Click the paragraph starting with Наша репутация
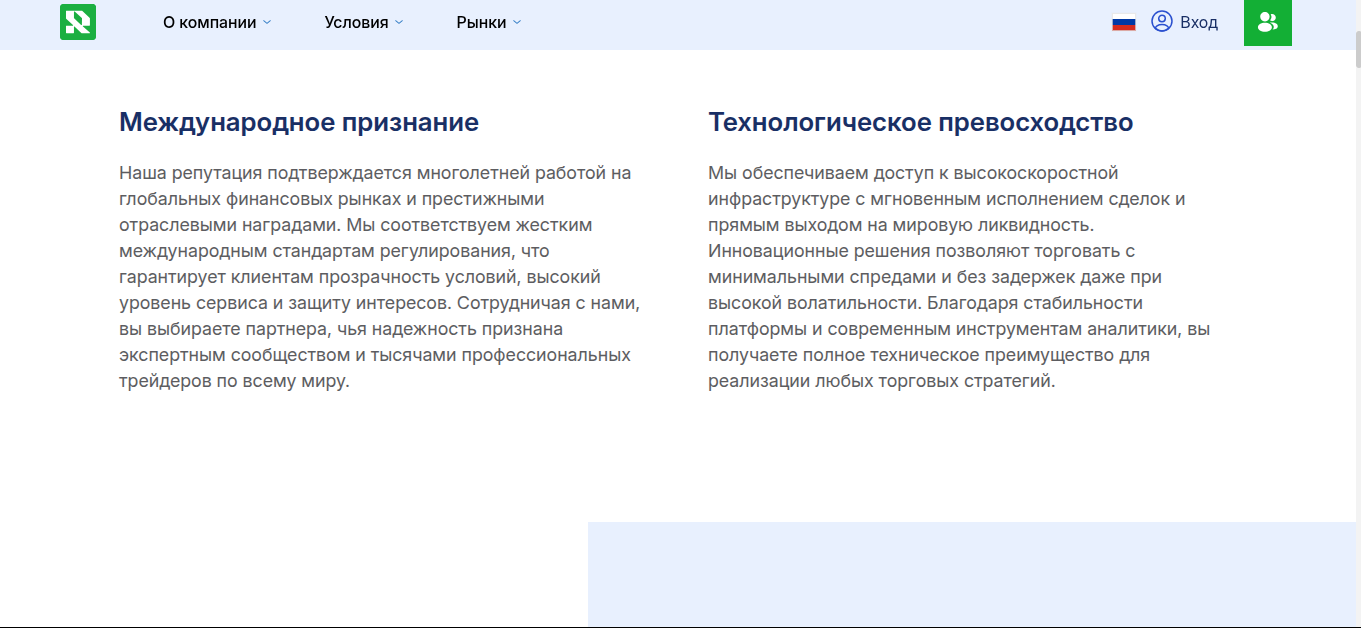Image resolution: width=1361 pixels, height=628 pixels. coord(378,277)
